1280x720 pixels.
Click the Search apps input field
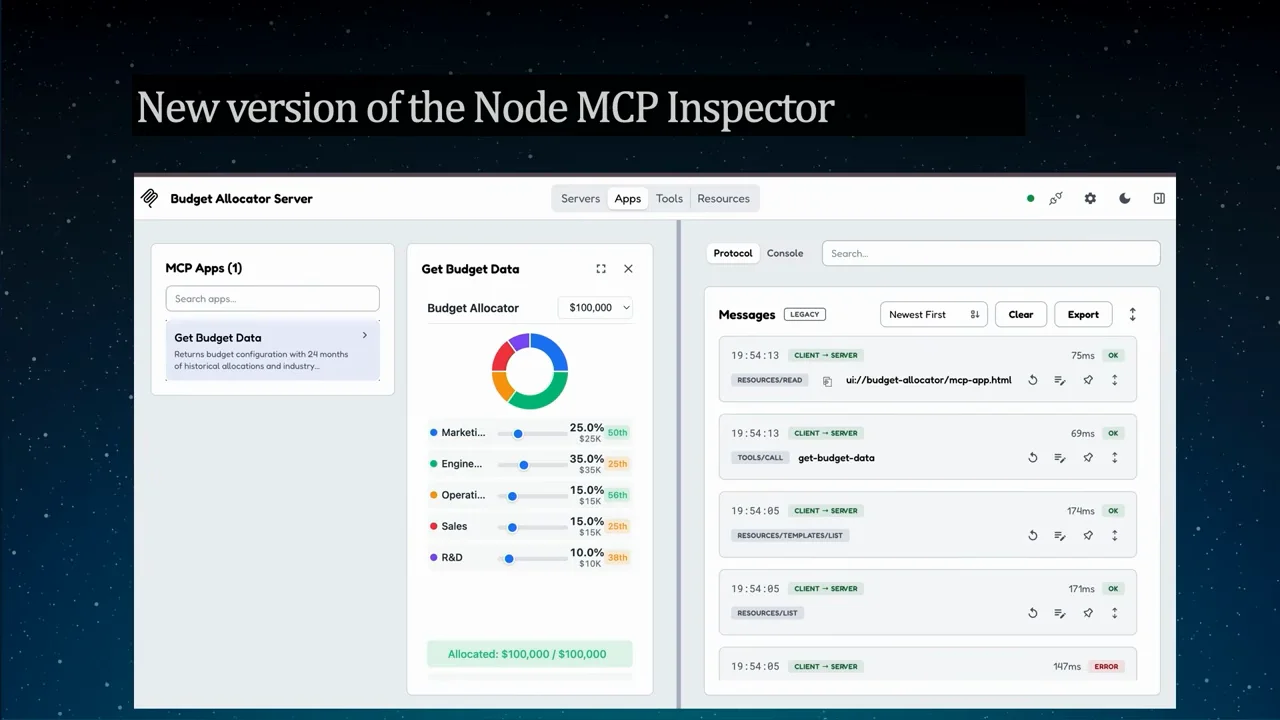tap(272, 298)
